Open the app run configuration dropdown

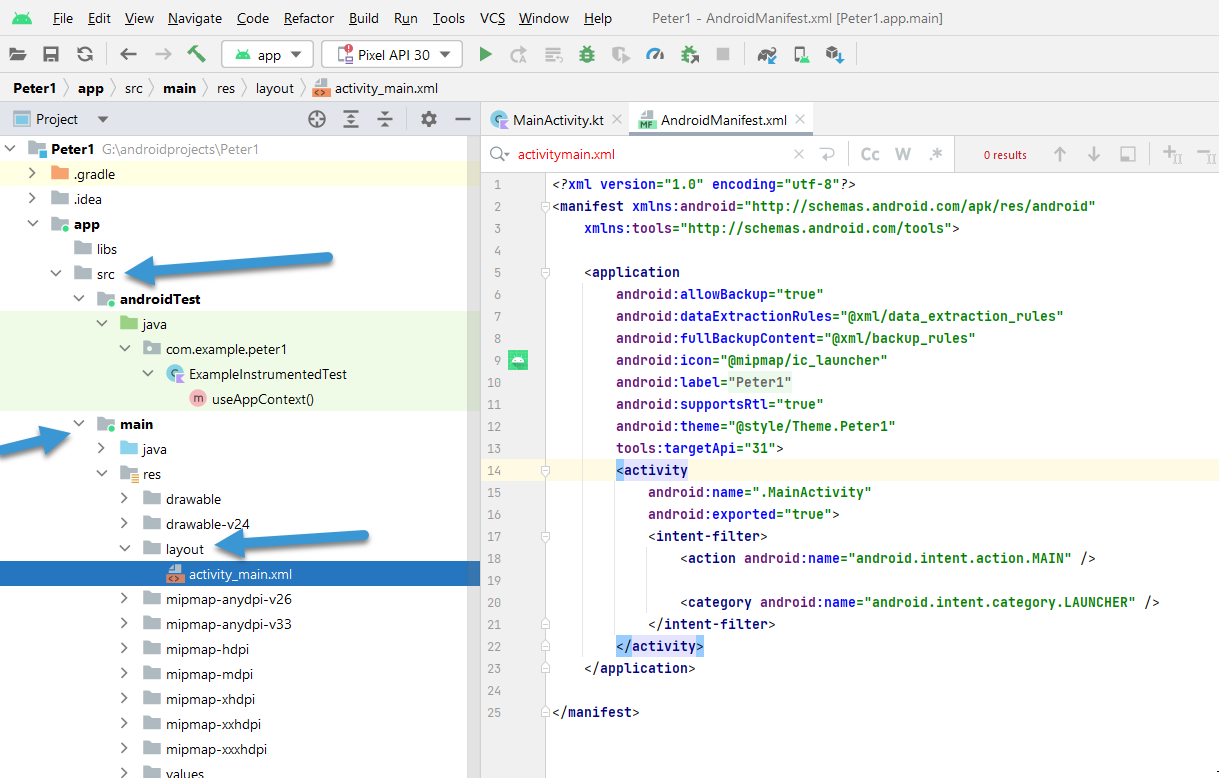tap(268, 55)
